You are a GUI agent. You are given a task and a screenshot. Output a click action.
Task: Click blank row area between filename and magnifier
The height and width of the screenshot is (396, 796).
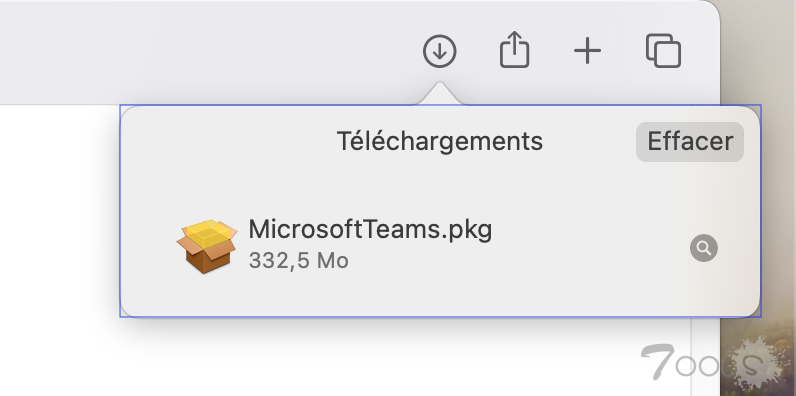click(589, 248)
